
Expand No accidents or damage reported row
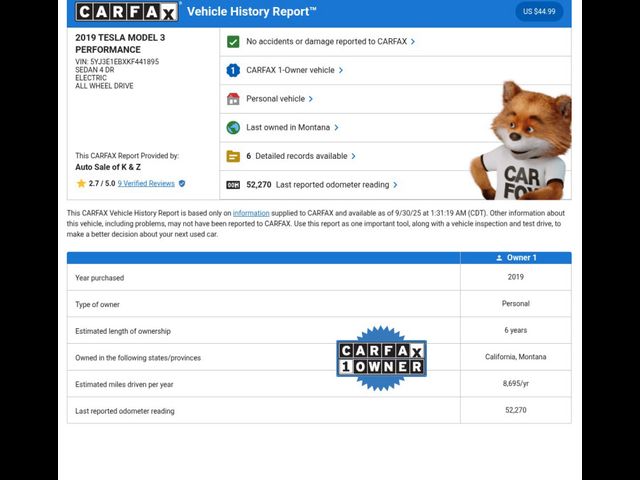(x=330, y=42)
